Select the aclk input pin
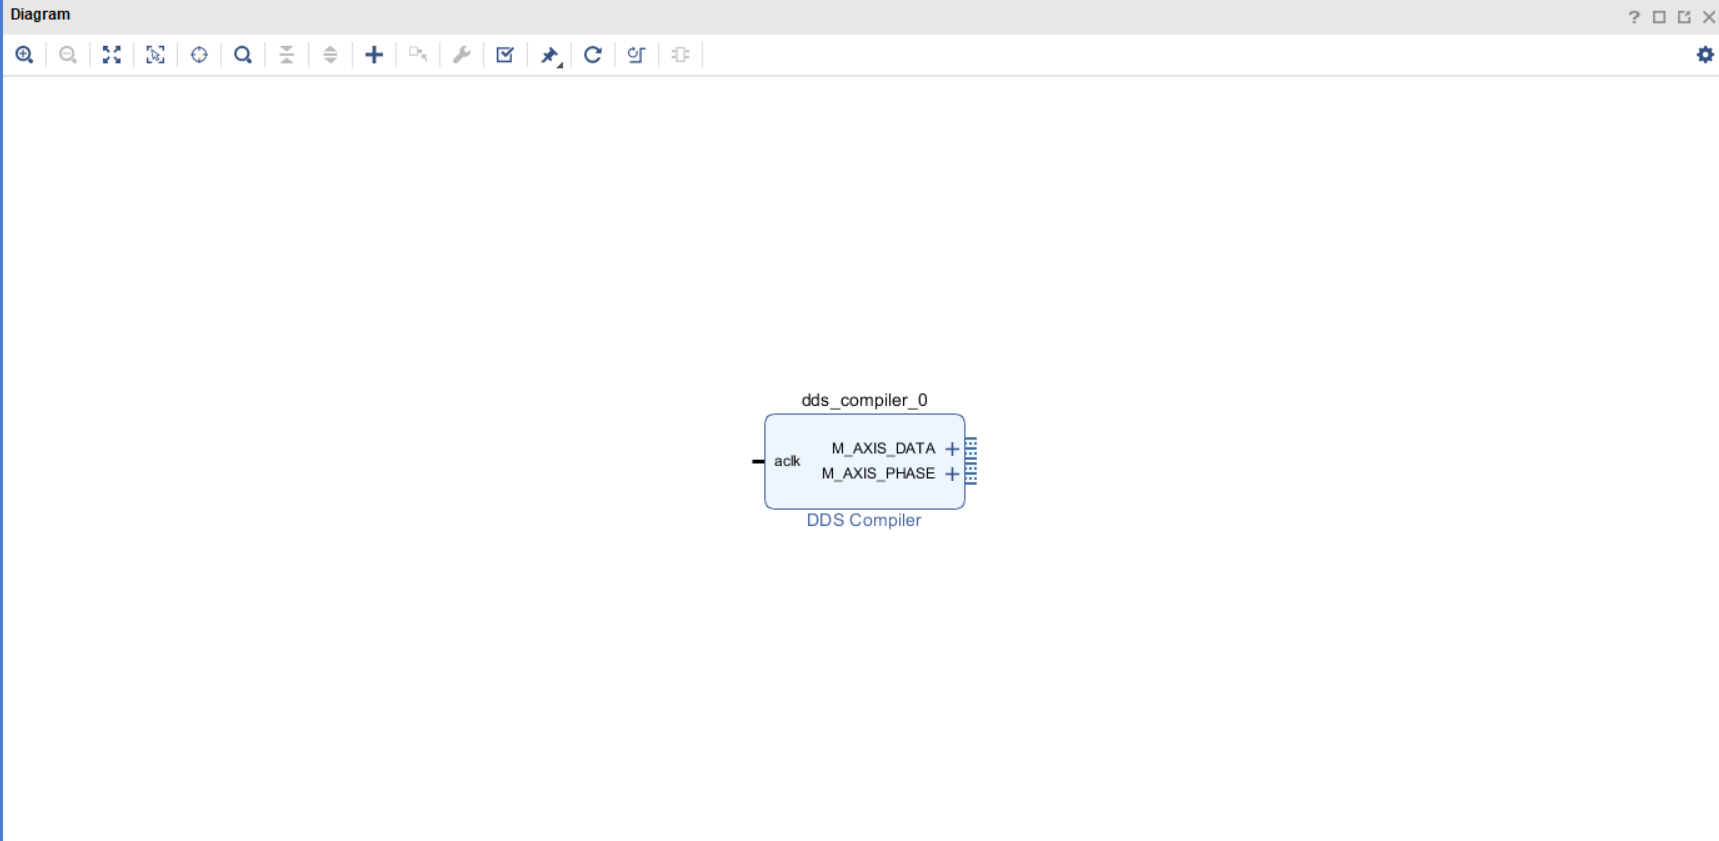The height and width of the screenshot is (841, 1719). [x=758, y=461]
